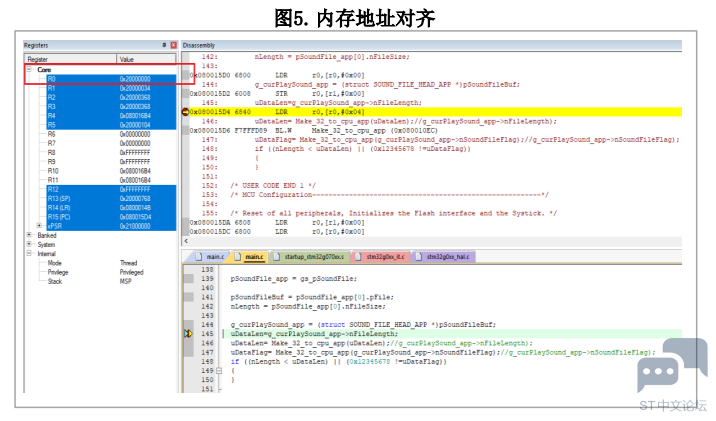716x421 pixels.
Task: Select the R15 (PC) register row
Action: [x=111, y=216]
